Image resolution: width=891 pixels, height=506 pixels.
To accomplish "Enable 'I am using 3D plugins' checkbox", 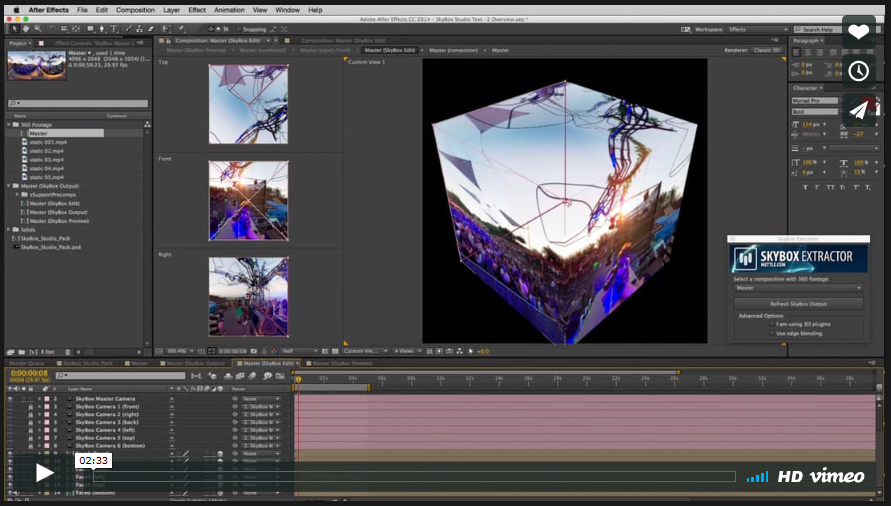I will (x=772, y=324).
